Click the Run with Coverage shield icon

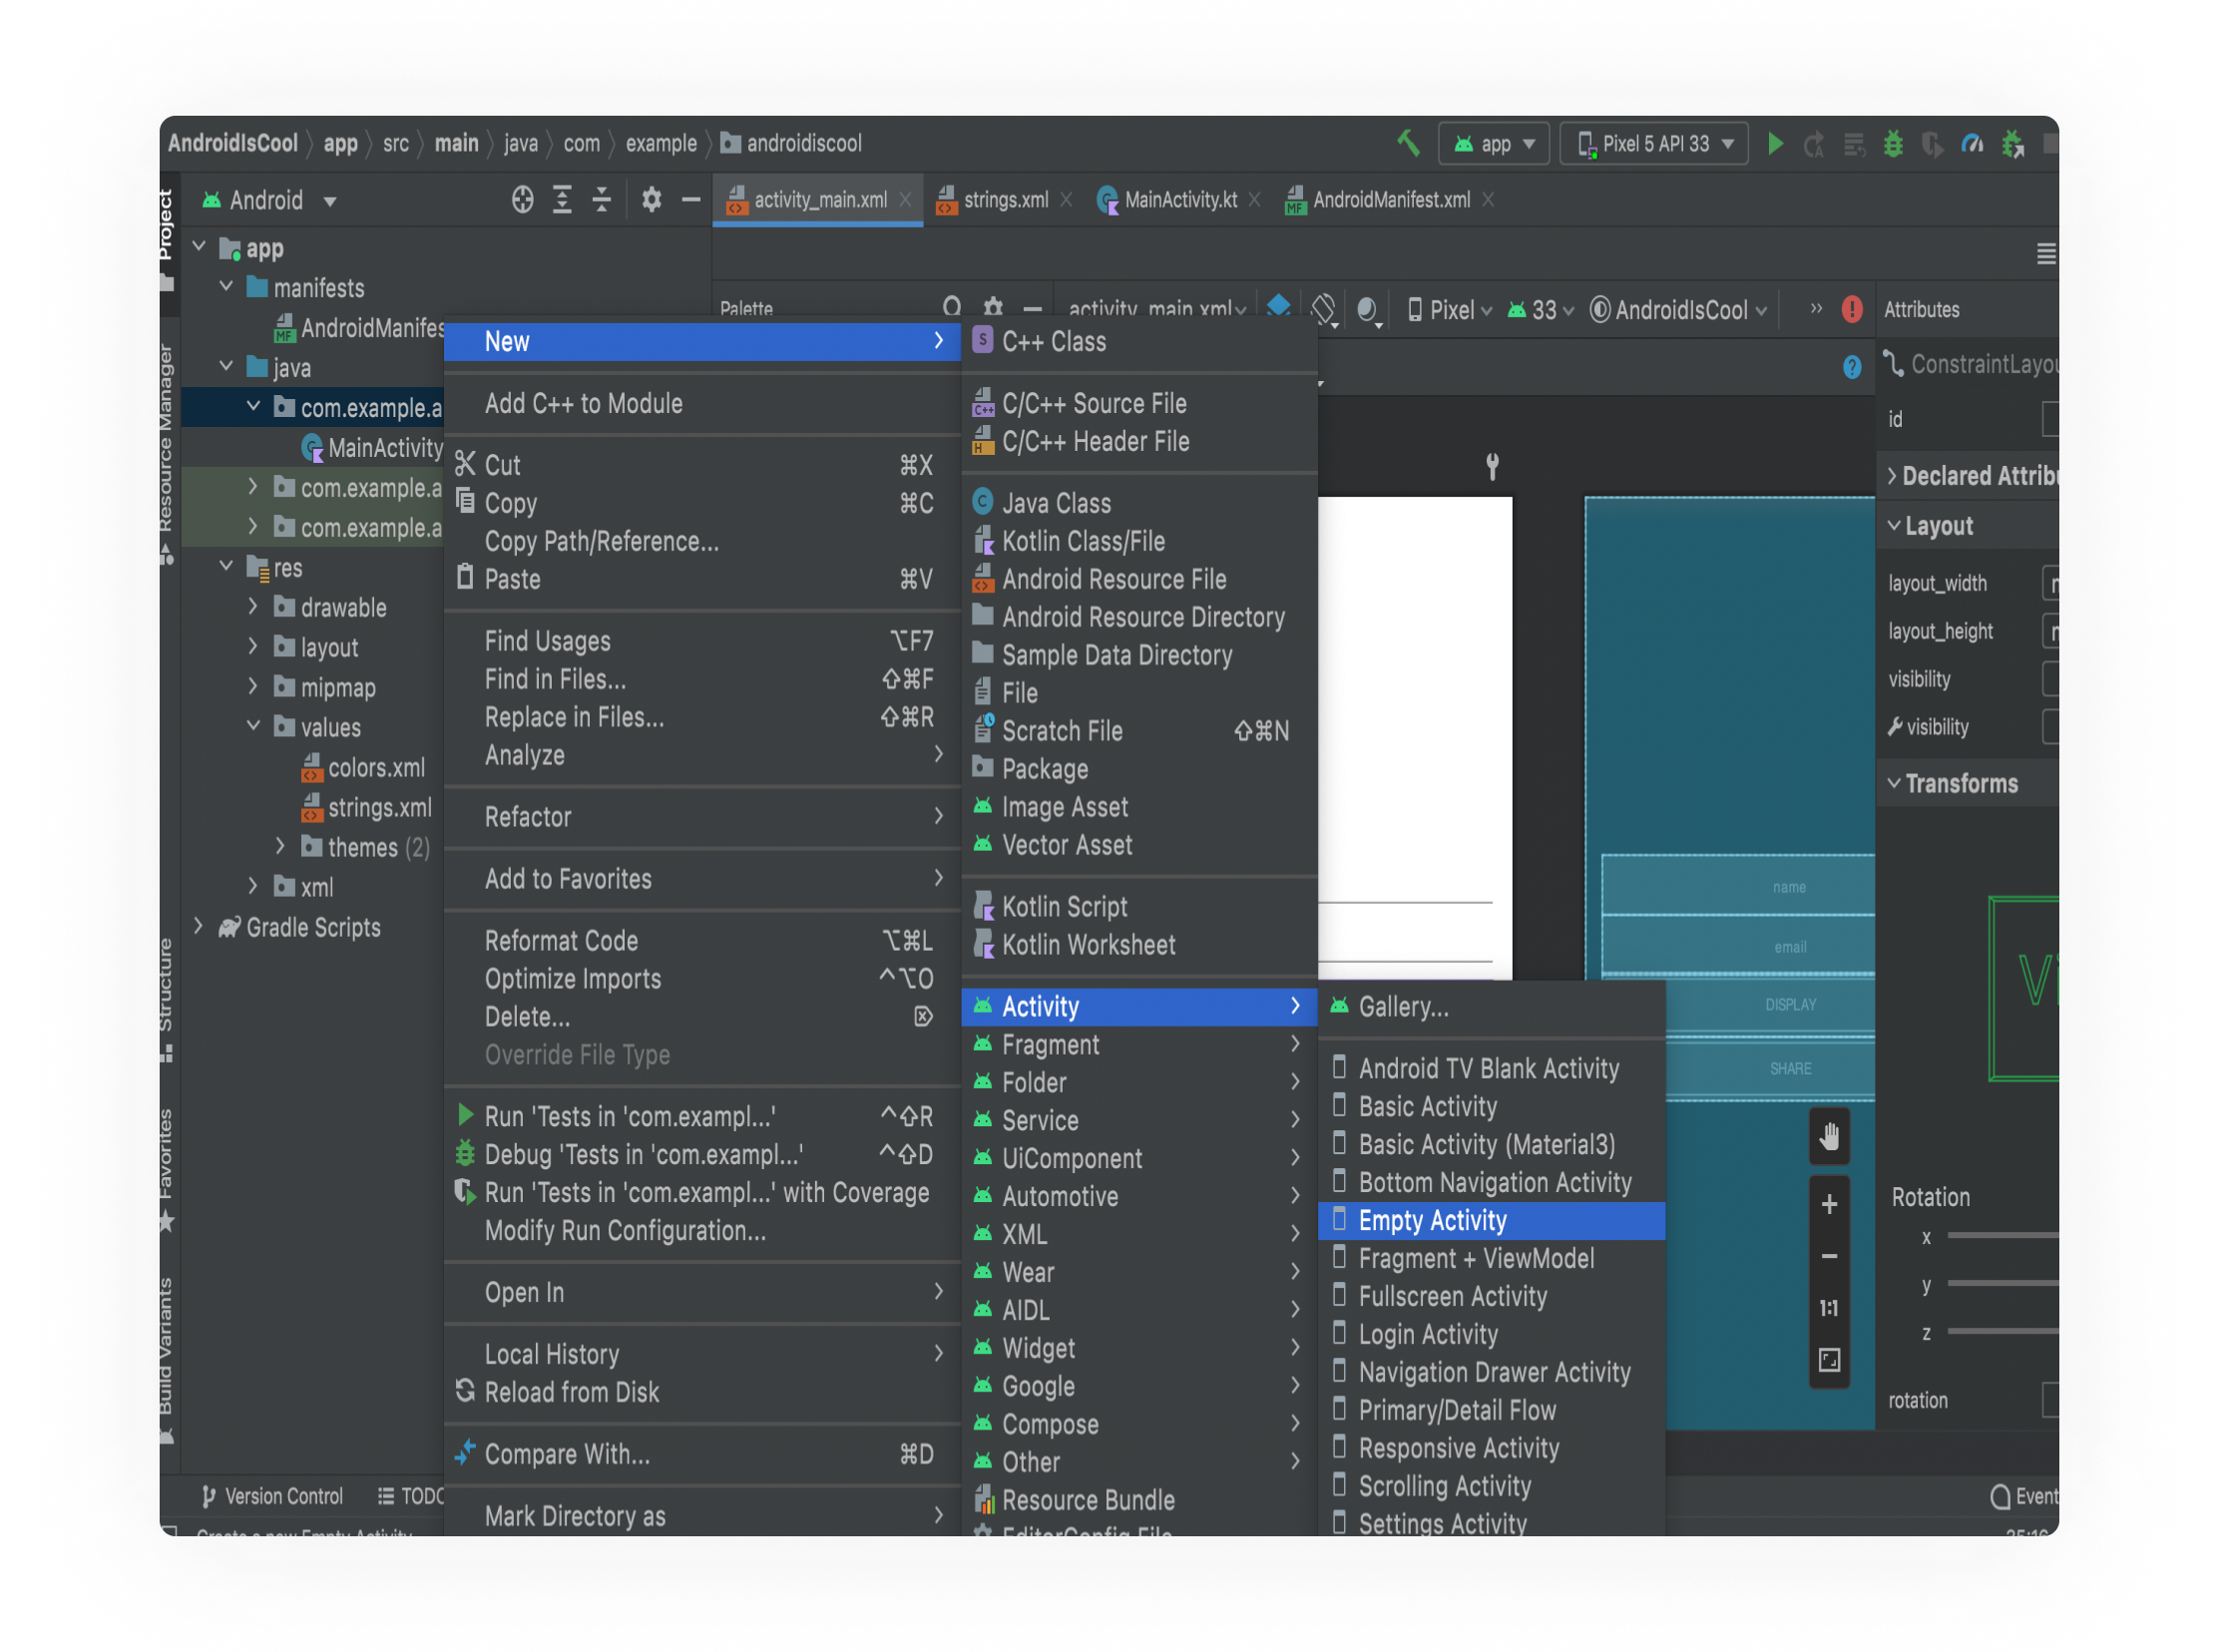point(1932,145)
